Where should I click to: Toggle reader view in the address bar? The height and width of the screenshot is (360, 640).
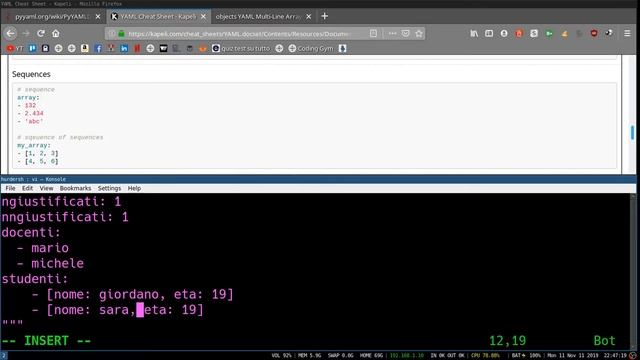[x=373, y=33]
